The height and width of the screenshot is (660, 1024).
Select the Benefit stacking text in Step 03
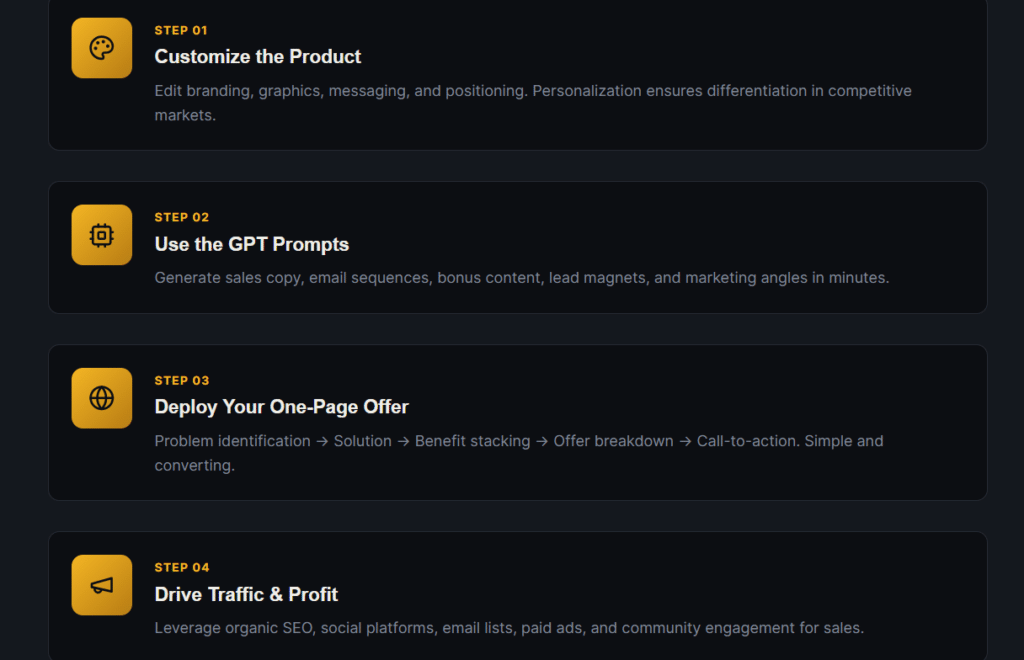point(472,441)
